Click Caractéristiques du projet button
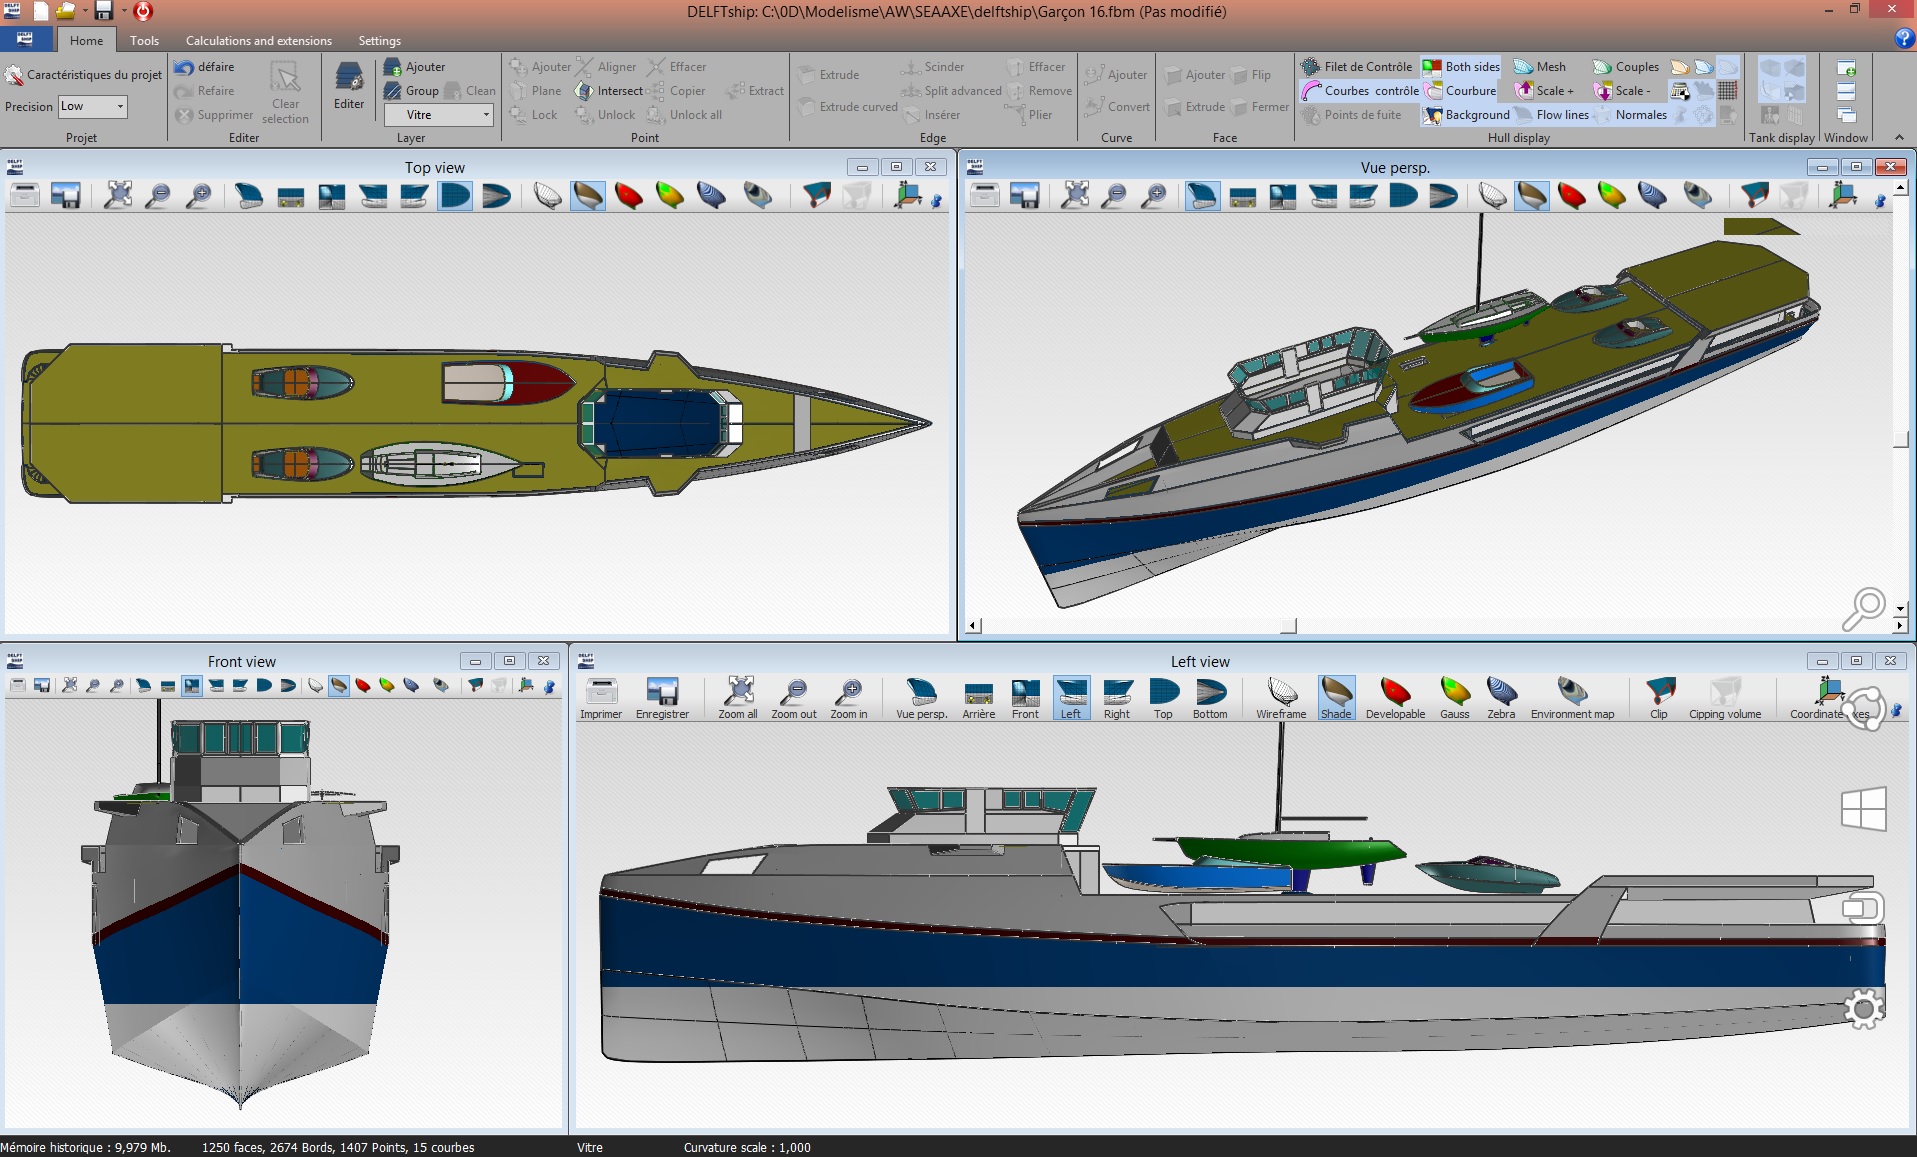Viewport: 1917px width, 1157px height. (84, 75)
